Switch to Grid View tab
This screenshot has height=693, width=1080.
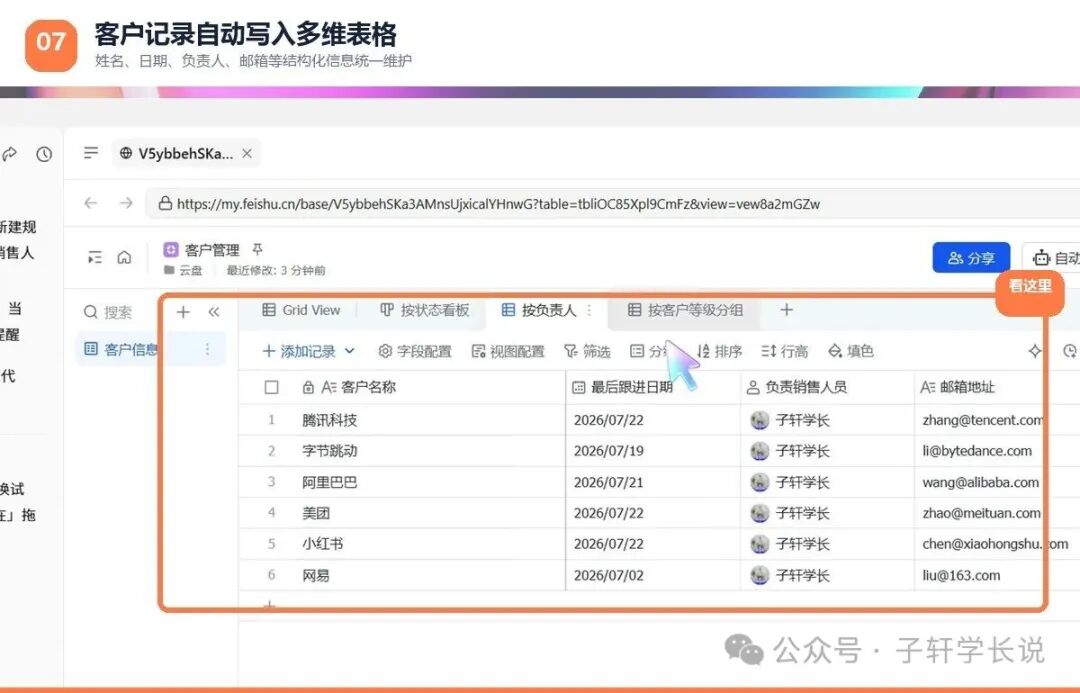(x=301, y=310)
